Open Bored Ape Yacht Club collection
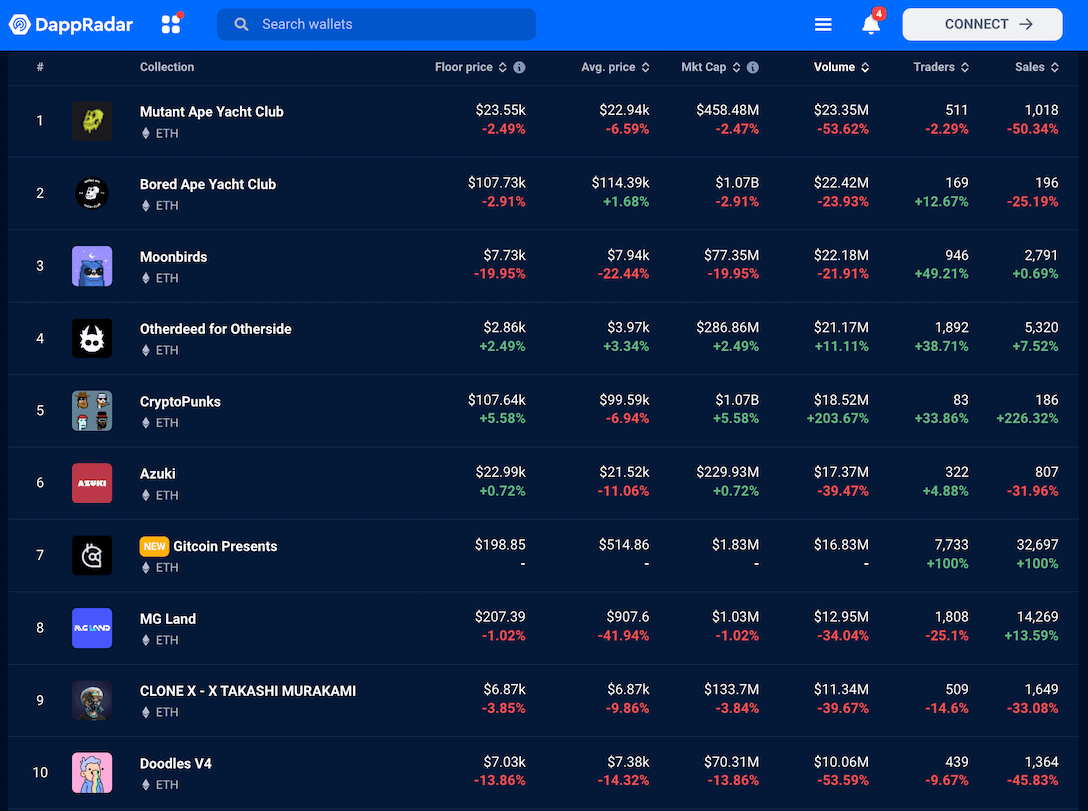This screenshot has width=1088, height=811. click(x=208, y=185)
